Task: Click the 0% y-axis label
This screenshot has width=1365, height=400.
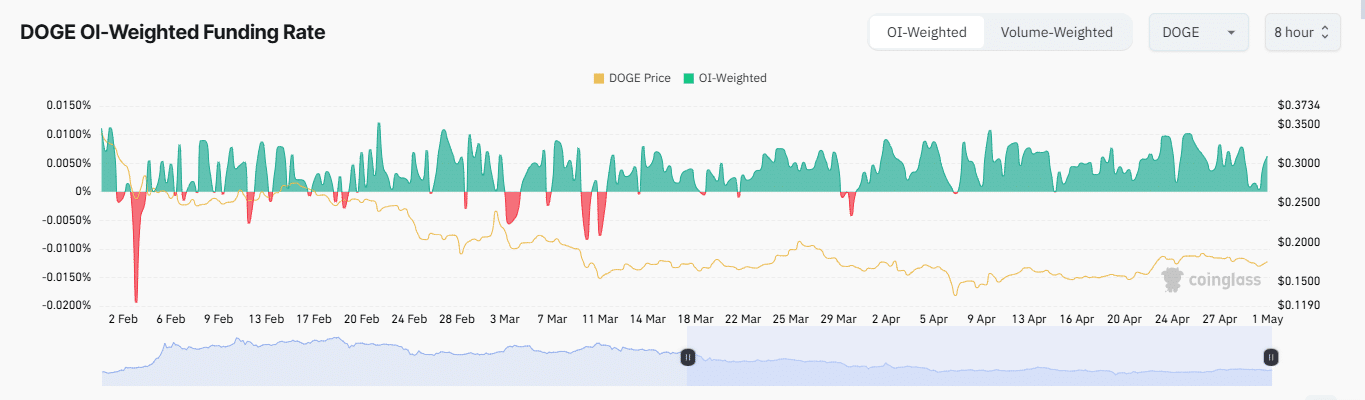Action: point(82,191)
